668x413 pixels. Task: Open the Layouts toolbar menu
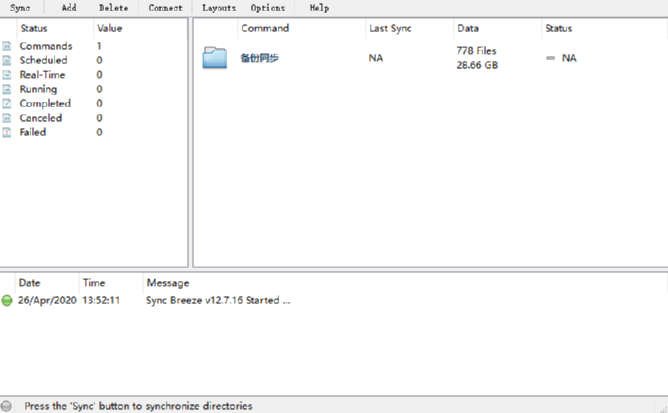coord(219,8)
